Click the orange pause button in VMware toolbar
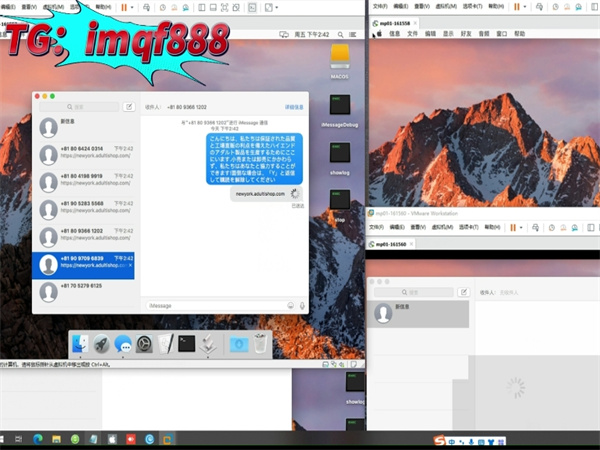 [124, 7]
